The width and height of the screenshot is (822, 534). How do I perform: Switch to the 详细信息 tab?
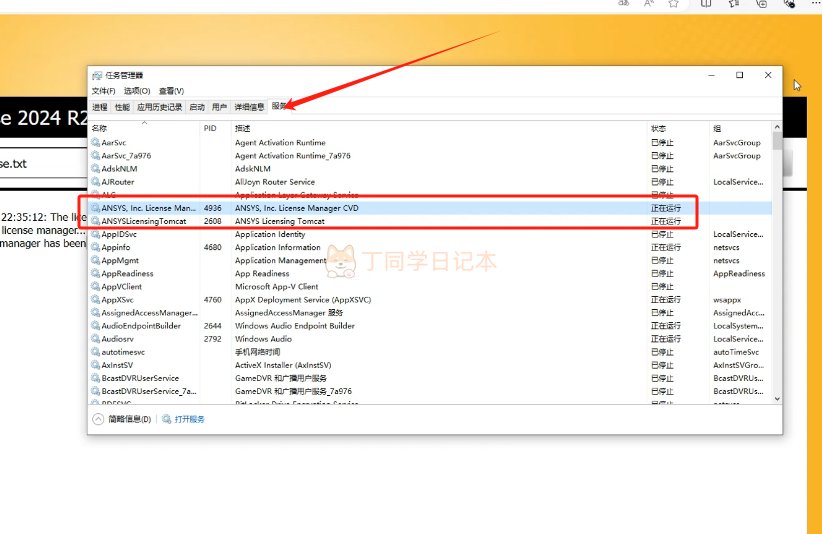coord(249,106)
